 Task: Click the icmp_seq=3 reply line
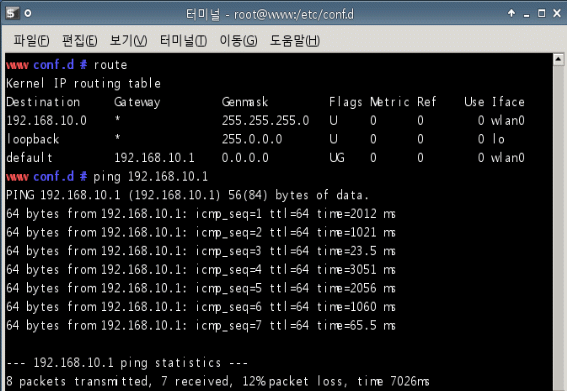tap(201, 251)
